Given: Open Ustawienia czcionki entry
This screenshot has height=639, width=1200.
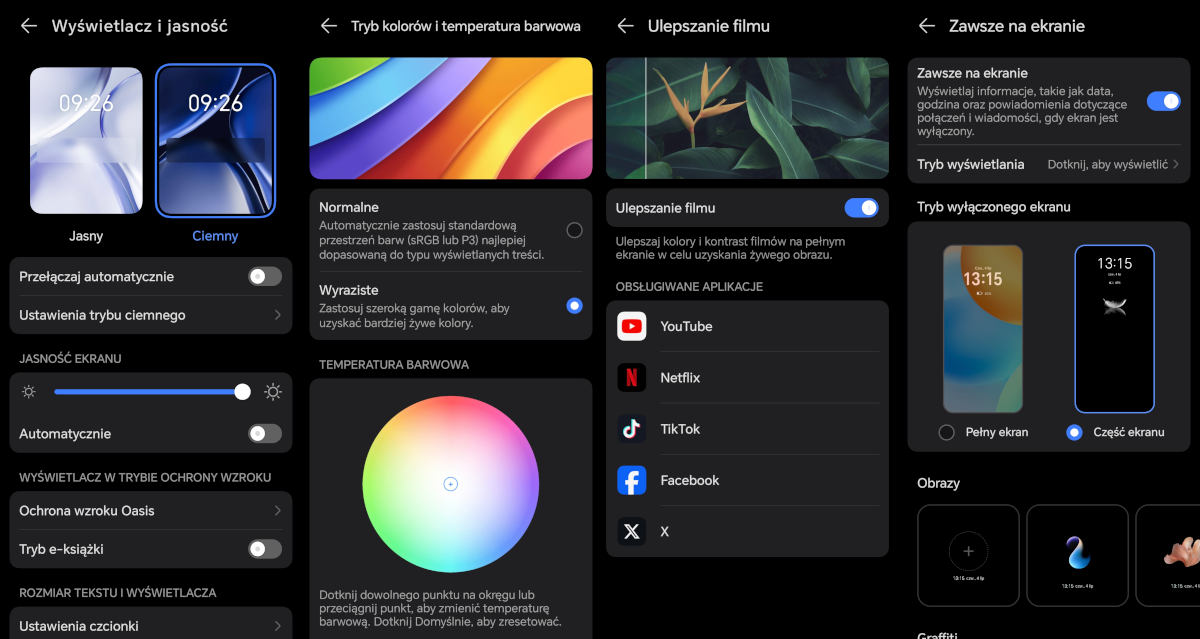Looking at the screenshot, I should 150,626.
